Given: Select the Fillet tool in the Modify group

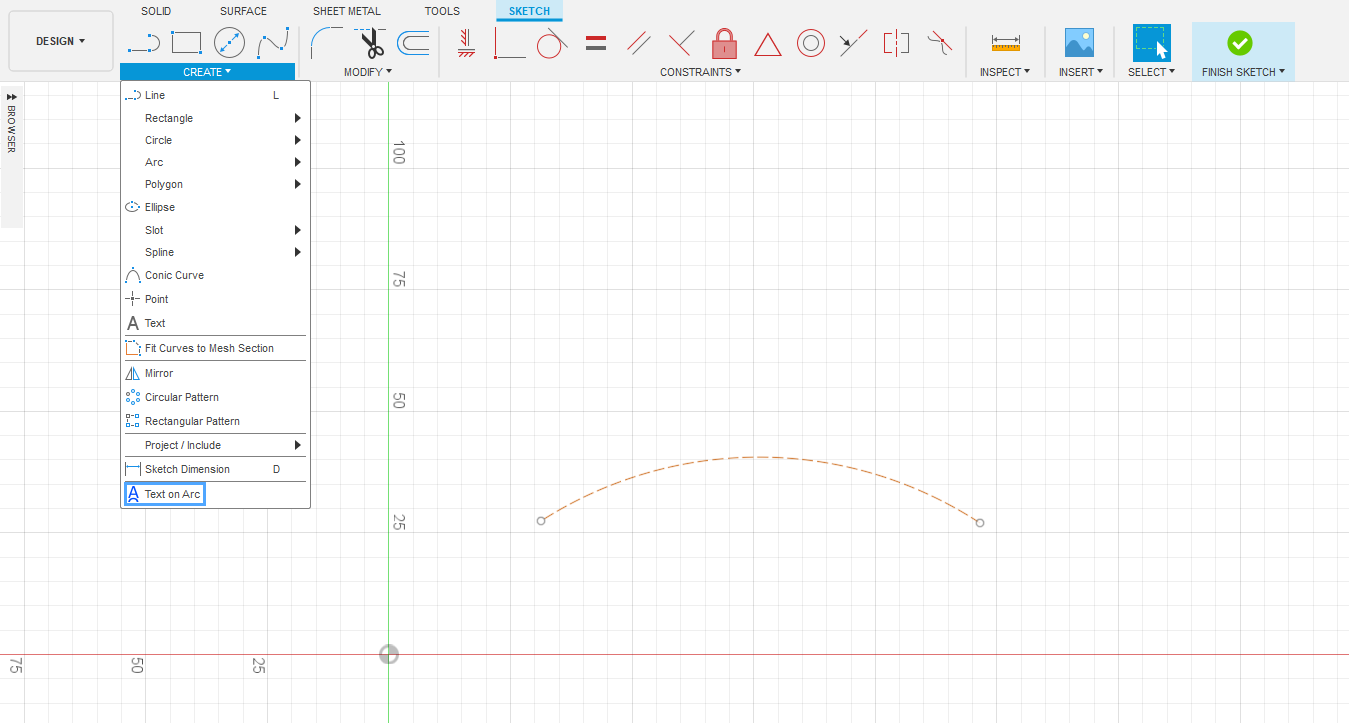Looking at the screenshot, I should point(326,43).
